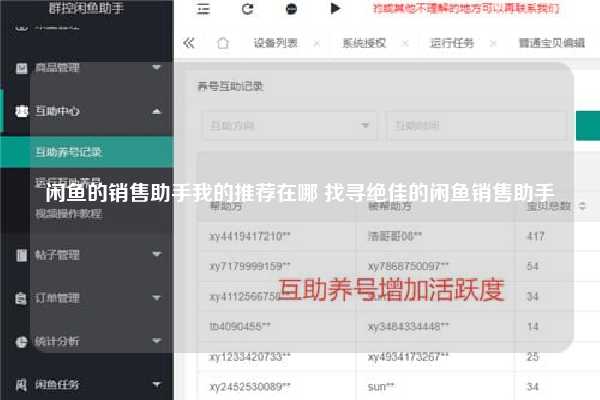The height and width of the screenshot is (400, 600).
Task: Click the 互助中心 sidebar icon
Action: coord(21,111)
